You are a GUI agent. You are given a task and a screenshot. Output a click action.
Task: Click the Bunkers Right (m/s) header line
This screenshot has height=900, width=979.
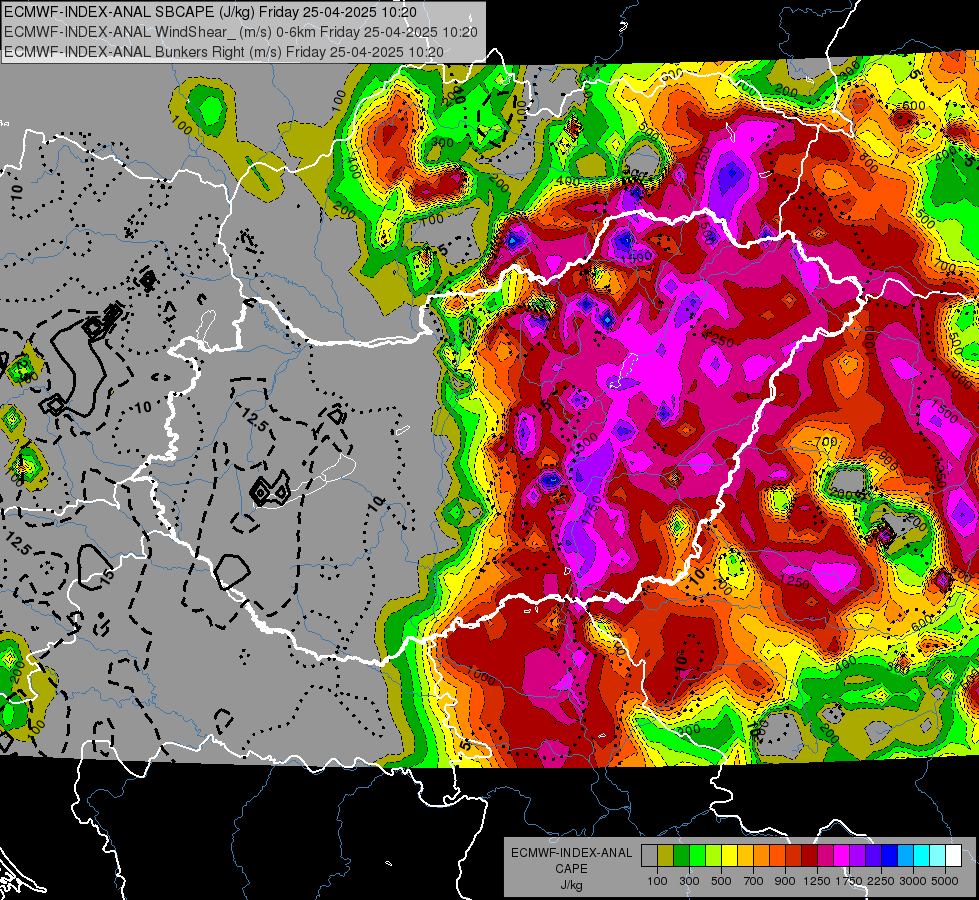click(224, 52)
